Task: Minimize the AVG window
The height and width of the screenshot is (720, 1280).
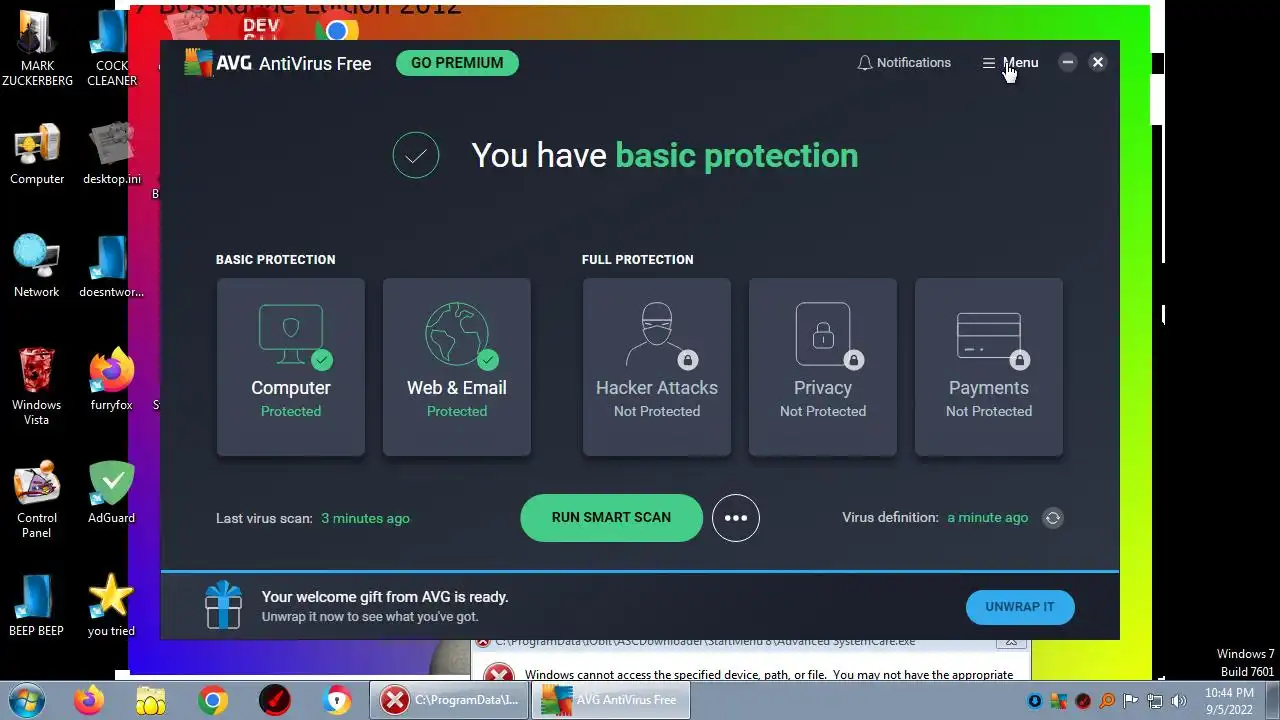Action: coord(1068,62)
